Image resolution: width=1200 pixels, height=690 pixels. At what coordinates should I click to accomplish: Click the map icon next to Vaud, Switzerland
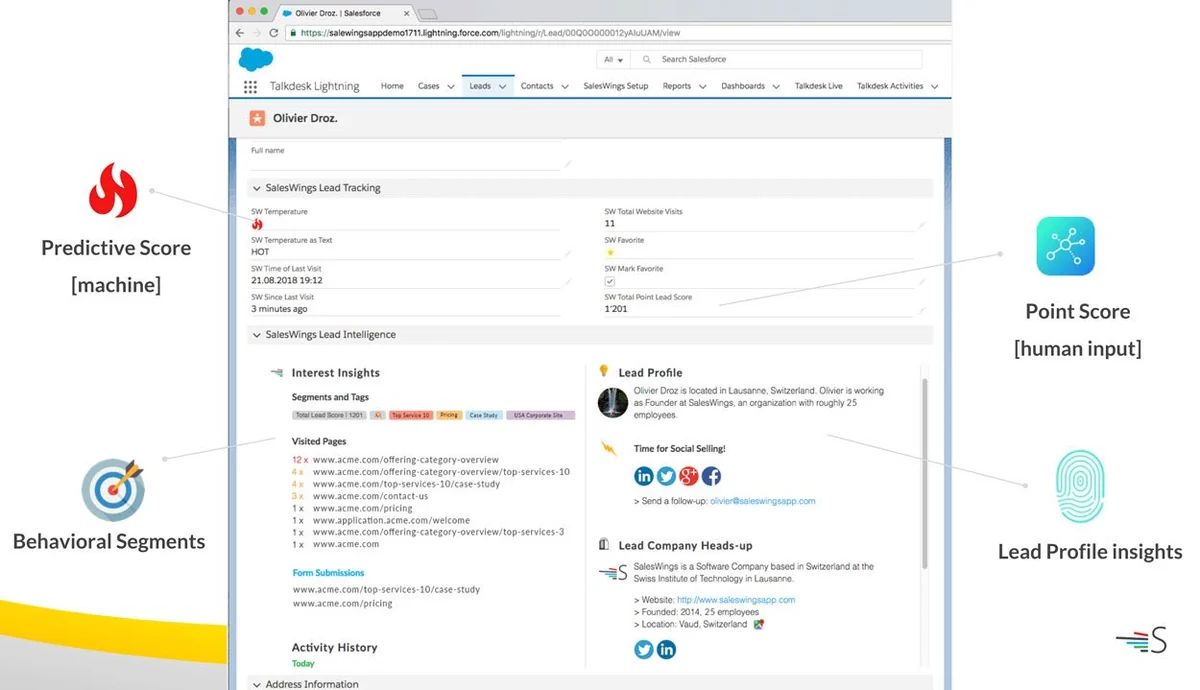pos(759,624)
